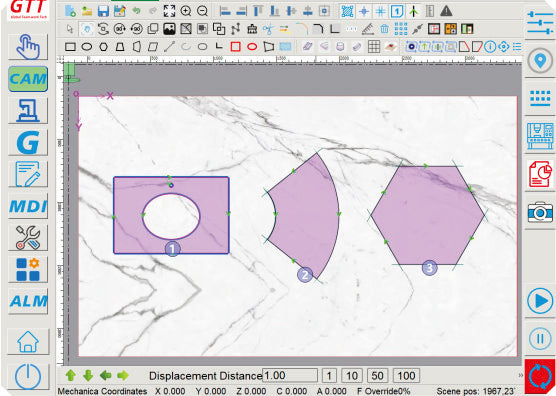556x396 pixels.
Task: Switch to the G code tab
Action: 28,143
